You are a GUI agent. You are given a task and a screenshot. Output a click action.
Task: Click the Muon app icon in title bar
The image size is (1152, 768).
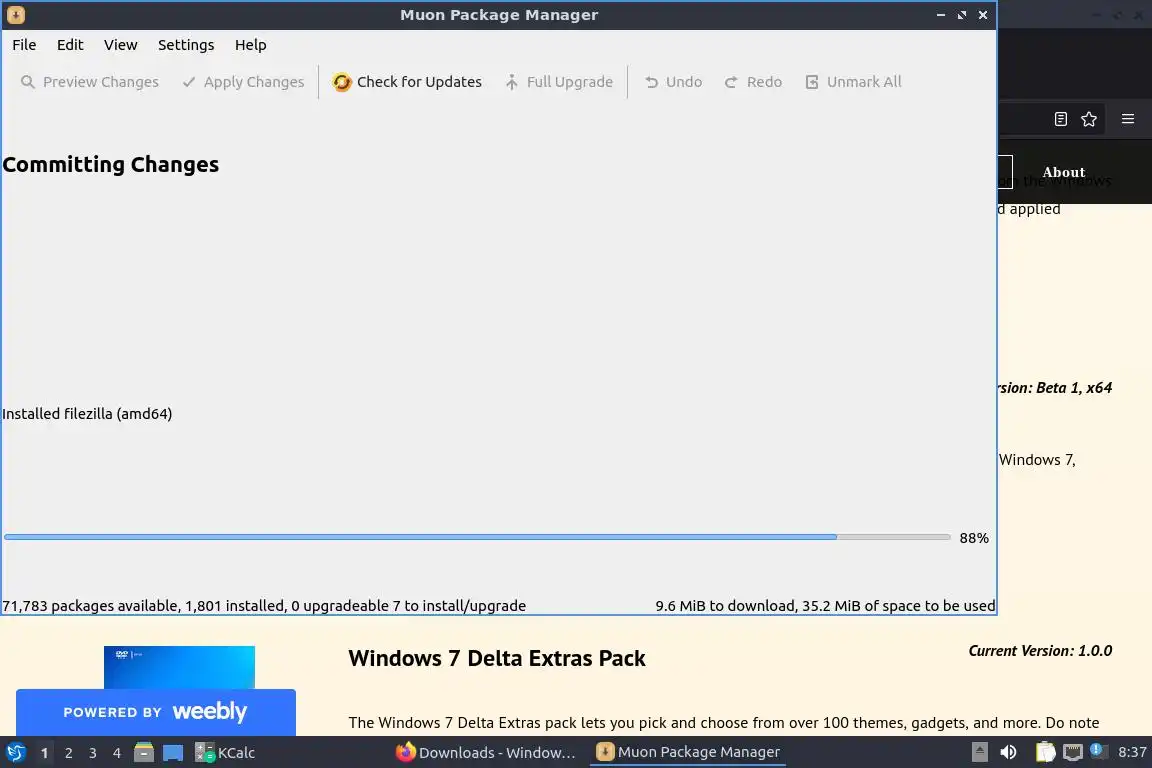click(15, 15)
